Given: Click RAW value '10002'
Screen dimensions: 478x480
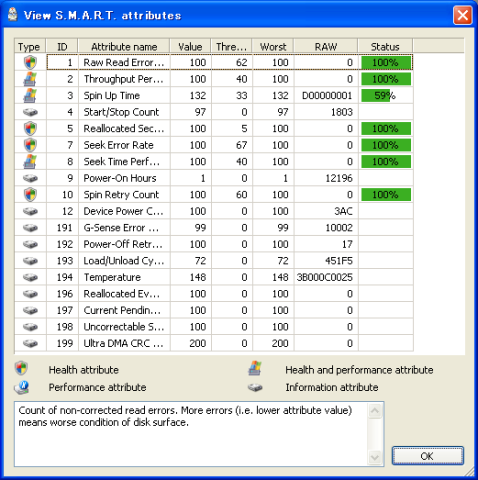Looking at the screenshot, I should tap(339, 228).
